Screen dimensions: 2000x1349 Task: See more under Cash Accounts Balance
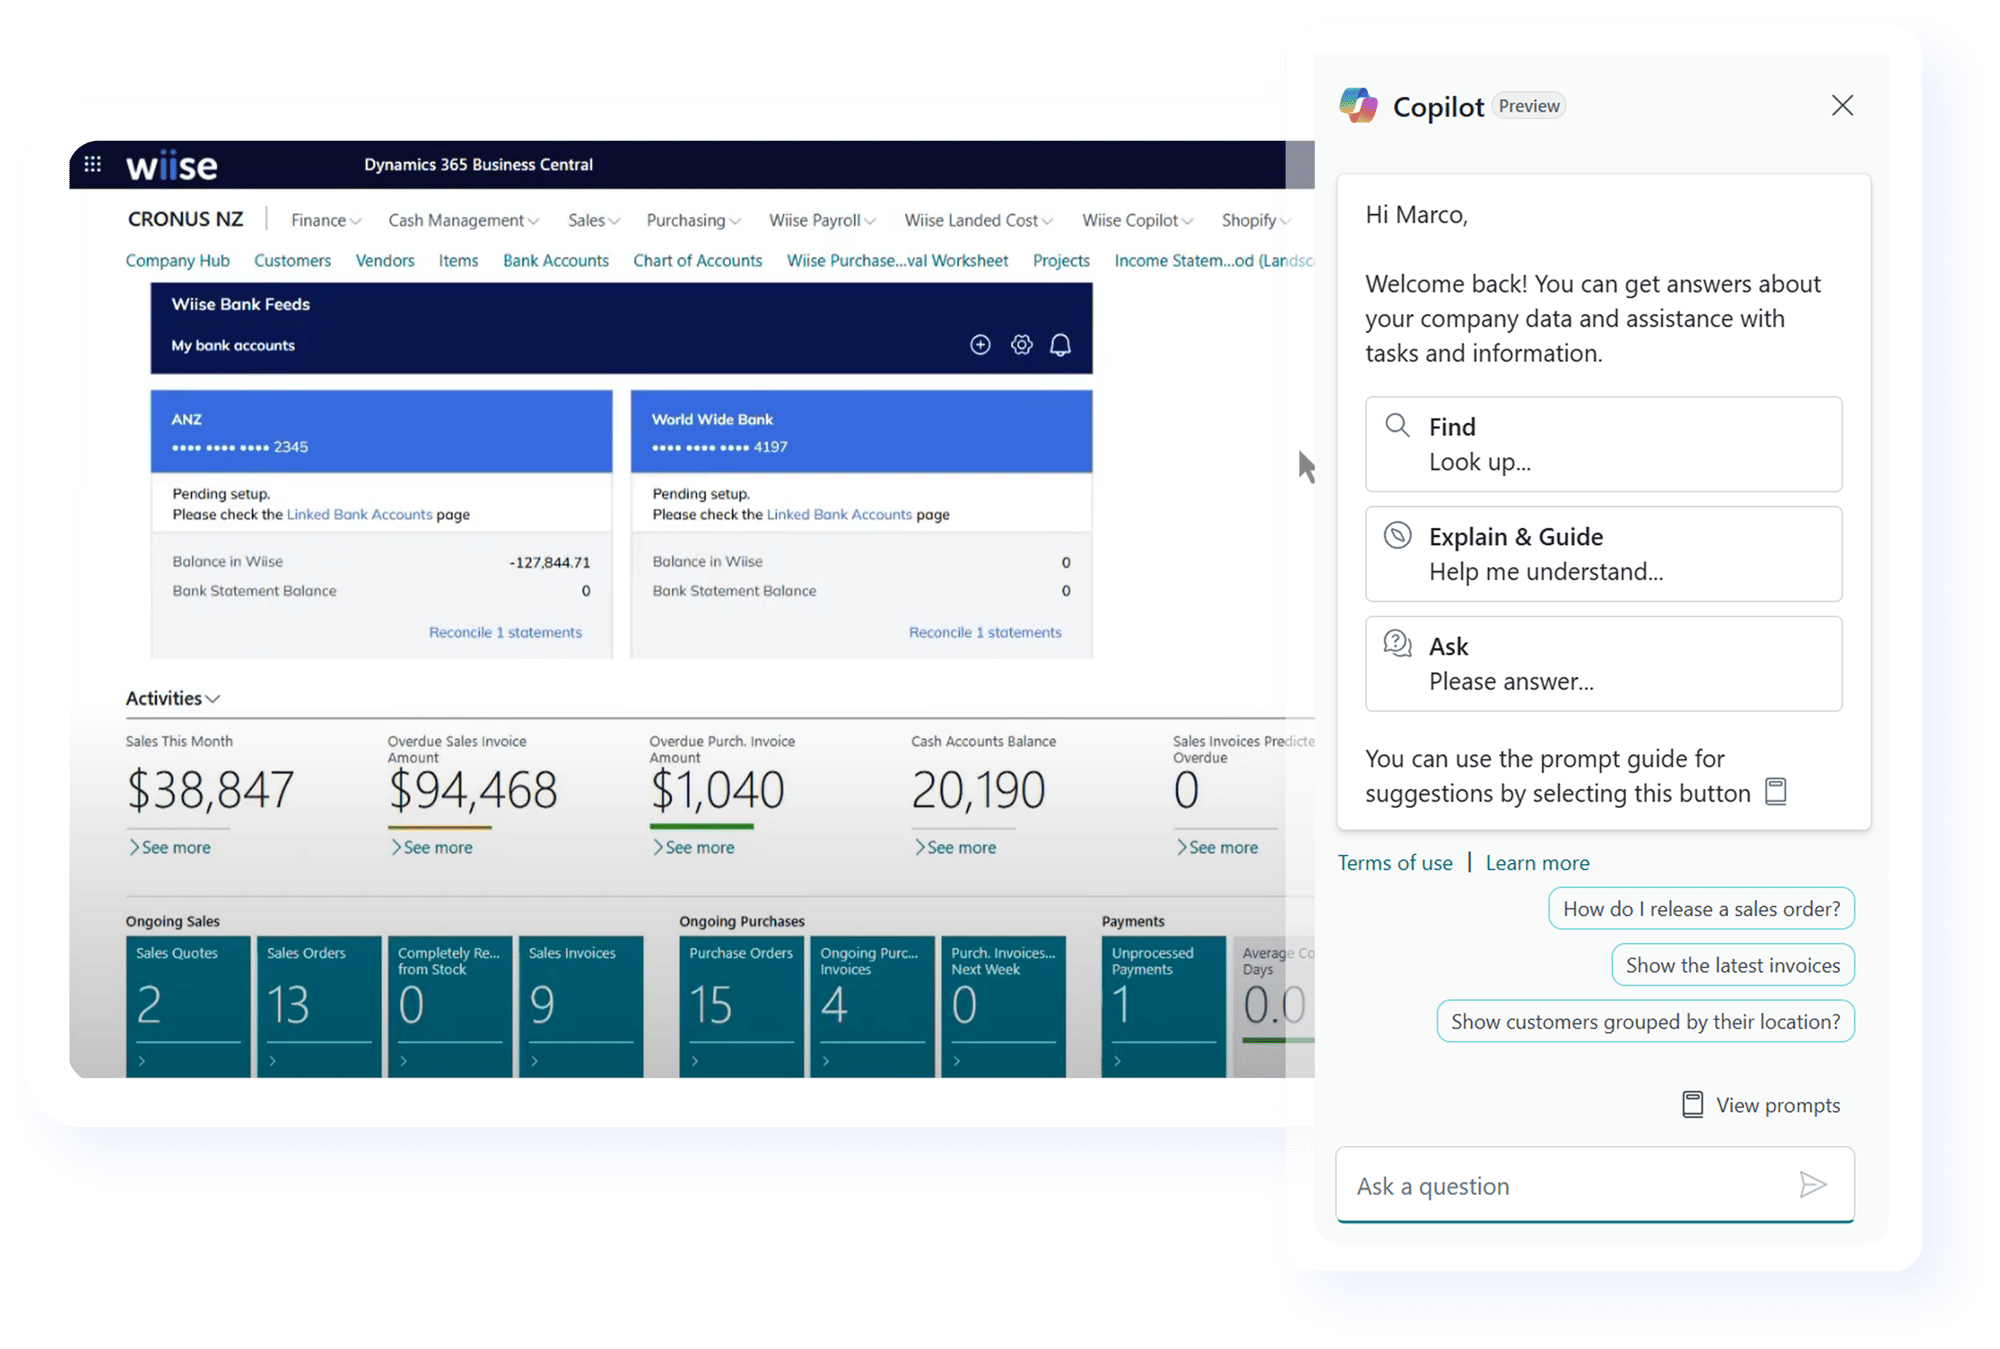[955, 847]
